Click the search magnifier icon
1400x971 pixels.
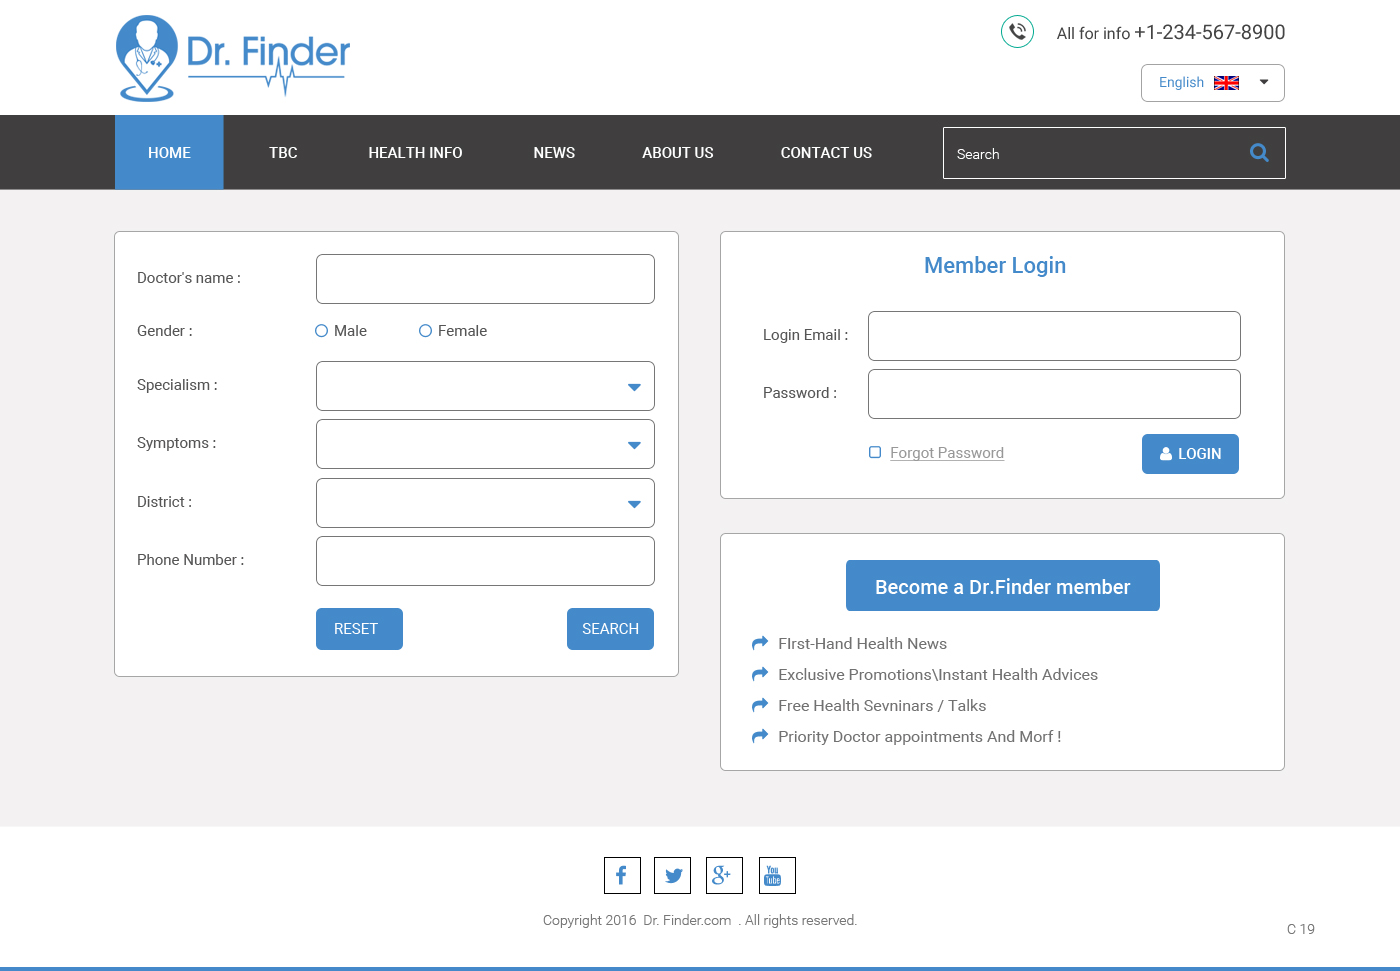1259,153
